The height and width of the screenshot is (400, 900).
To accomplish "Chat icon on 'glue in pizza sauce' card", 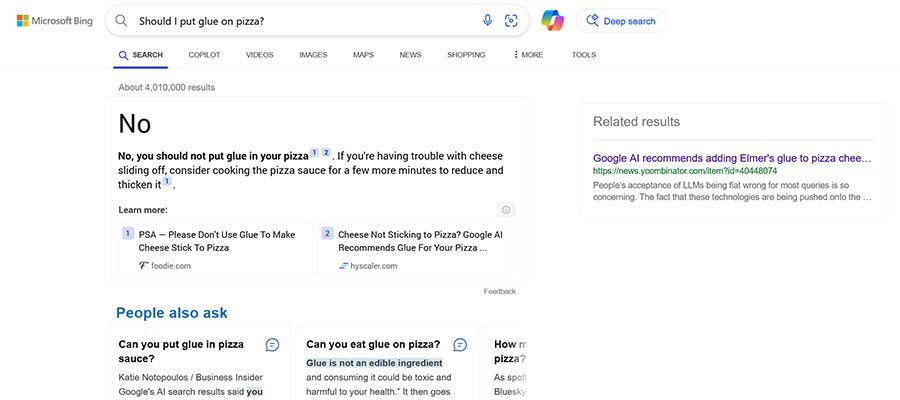I will [x=272, y=345].
